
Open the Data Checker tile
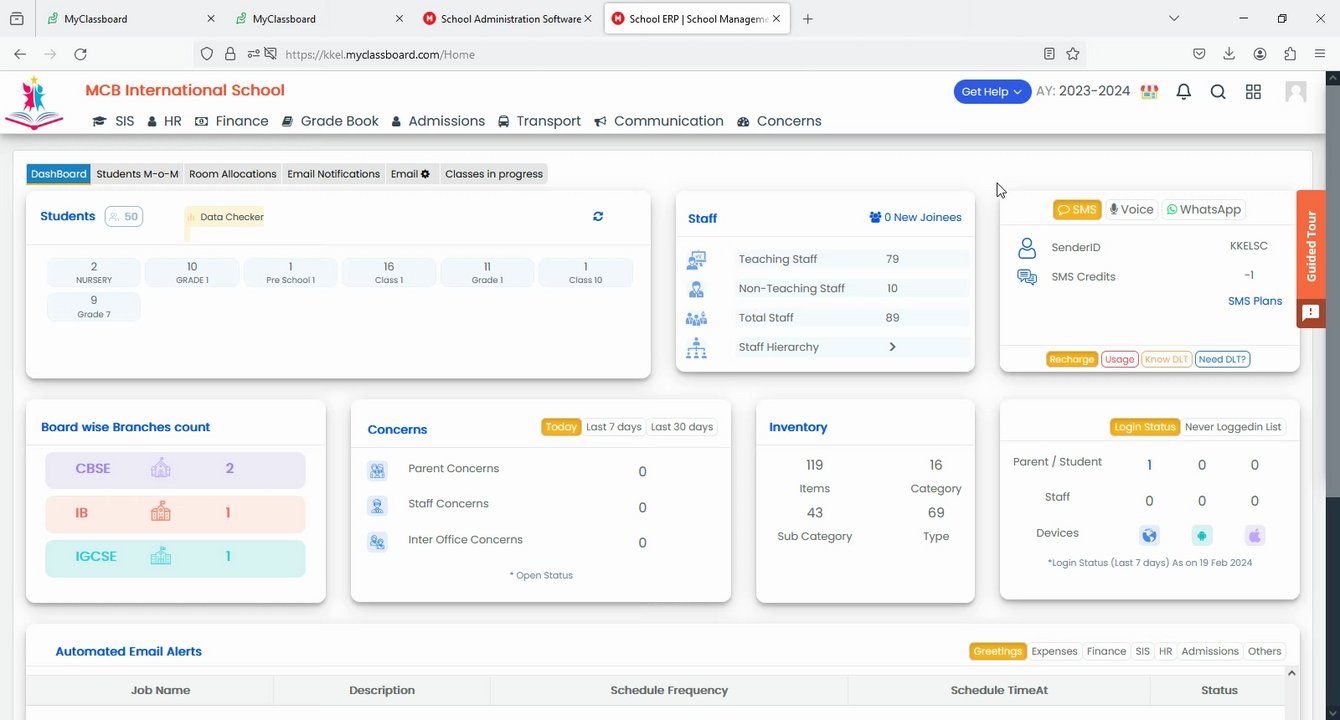coord(225,217)
